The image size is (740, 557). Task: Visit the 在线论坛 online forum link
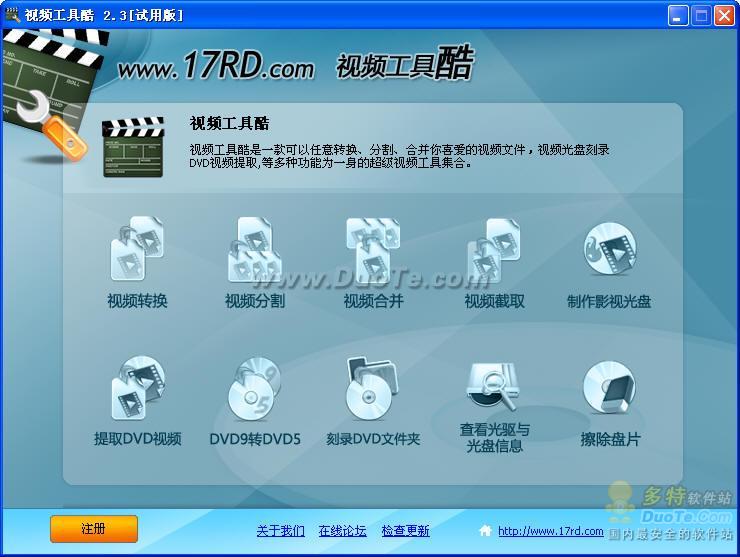[342, 531]
